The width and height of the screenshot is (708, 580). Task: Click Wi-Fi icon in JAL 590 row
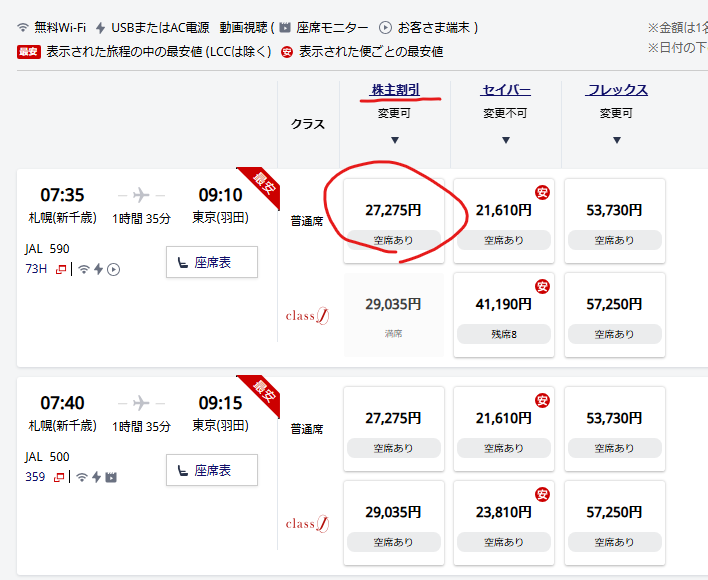84,269
